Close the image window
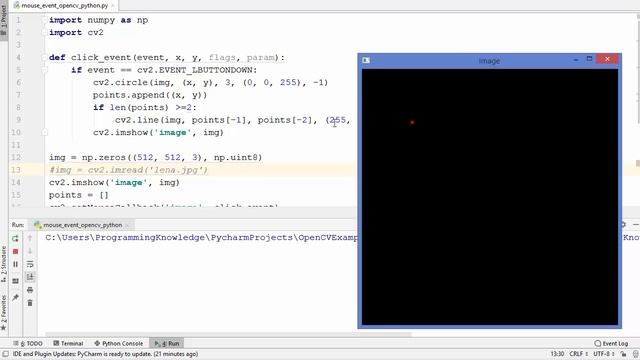The image size is (640, 360). pyautogui.click(x=607, y=59)
